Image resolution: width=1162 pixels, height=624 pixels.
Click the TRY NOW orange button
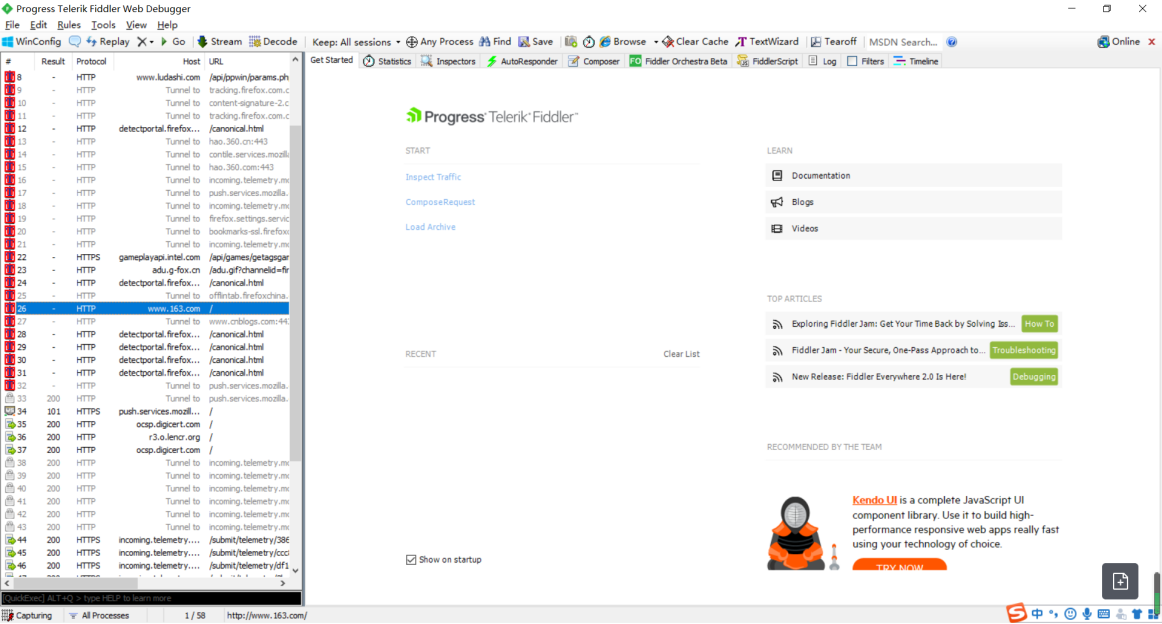(899, 565)
